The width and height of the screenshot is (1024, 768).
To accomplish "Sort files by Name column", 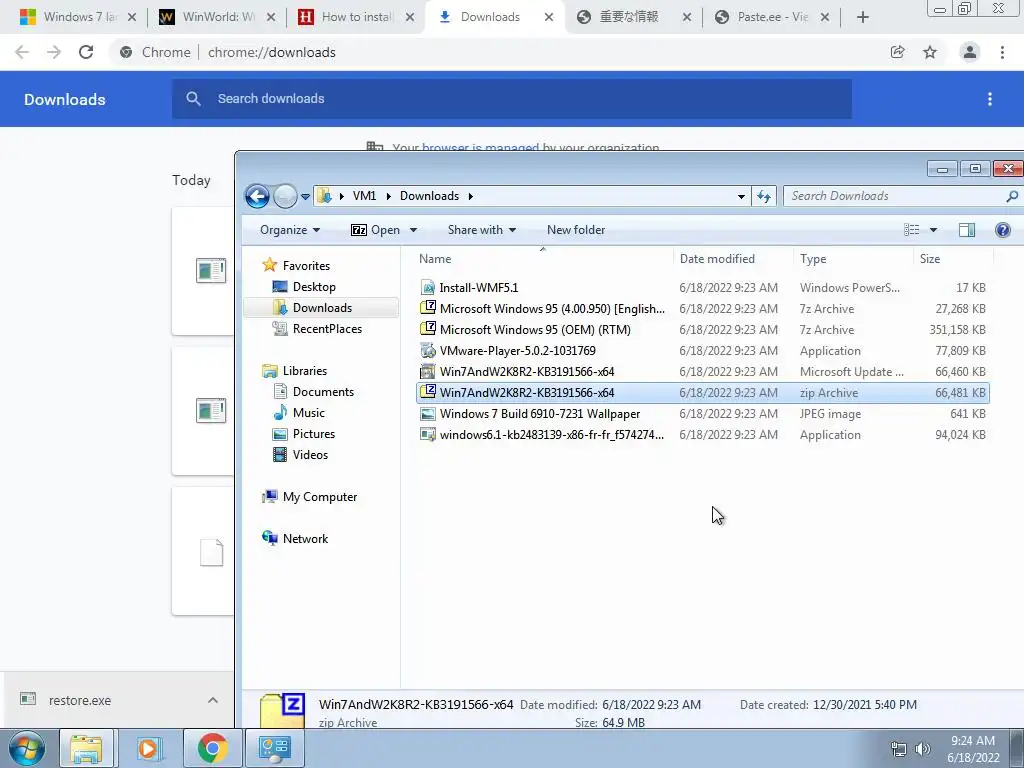I will coord(435,259).
